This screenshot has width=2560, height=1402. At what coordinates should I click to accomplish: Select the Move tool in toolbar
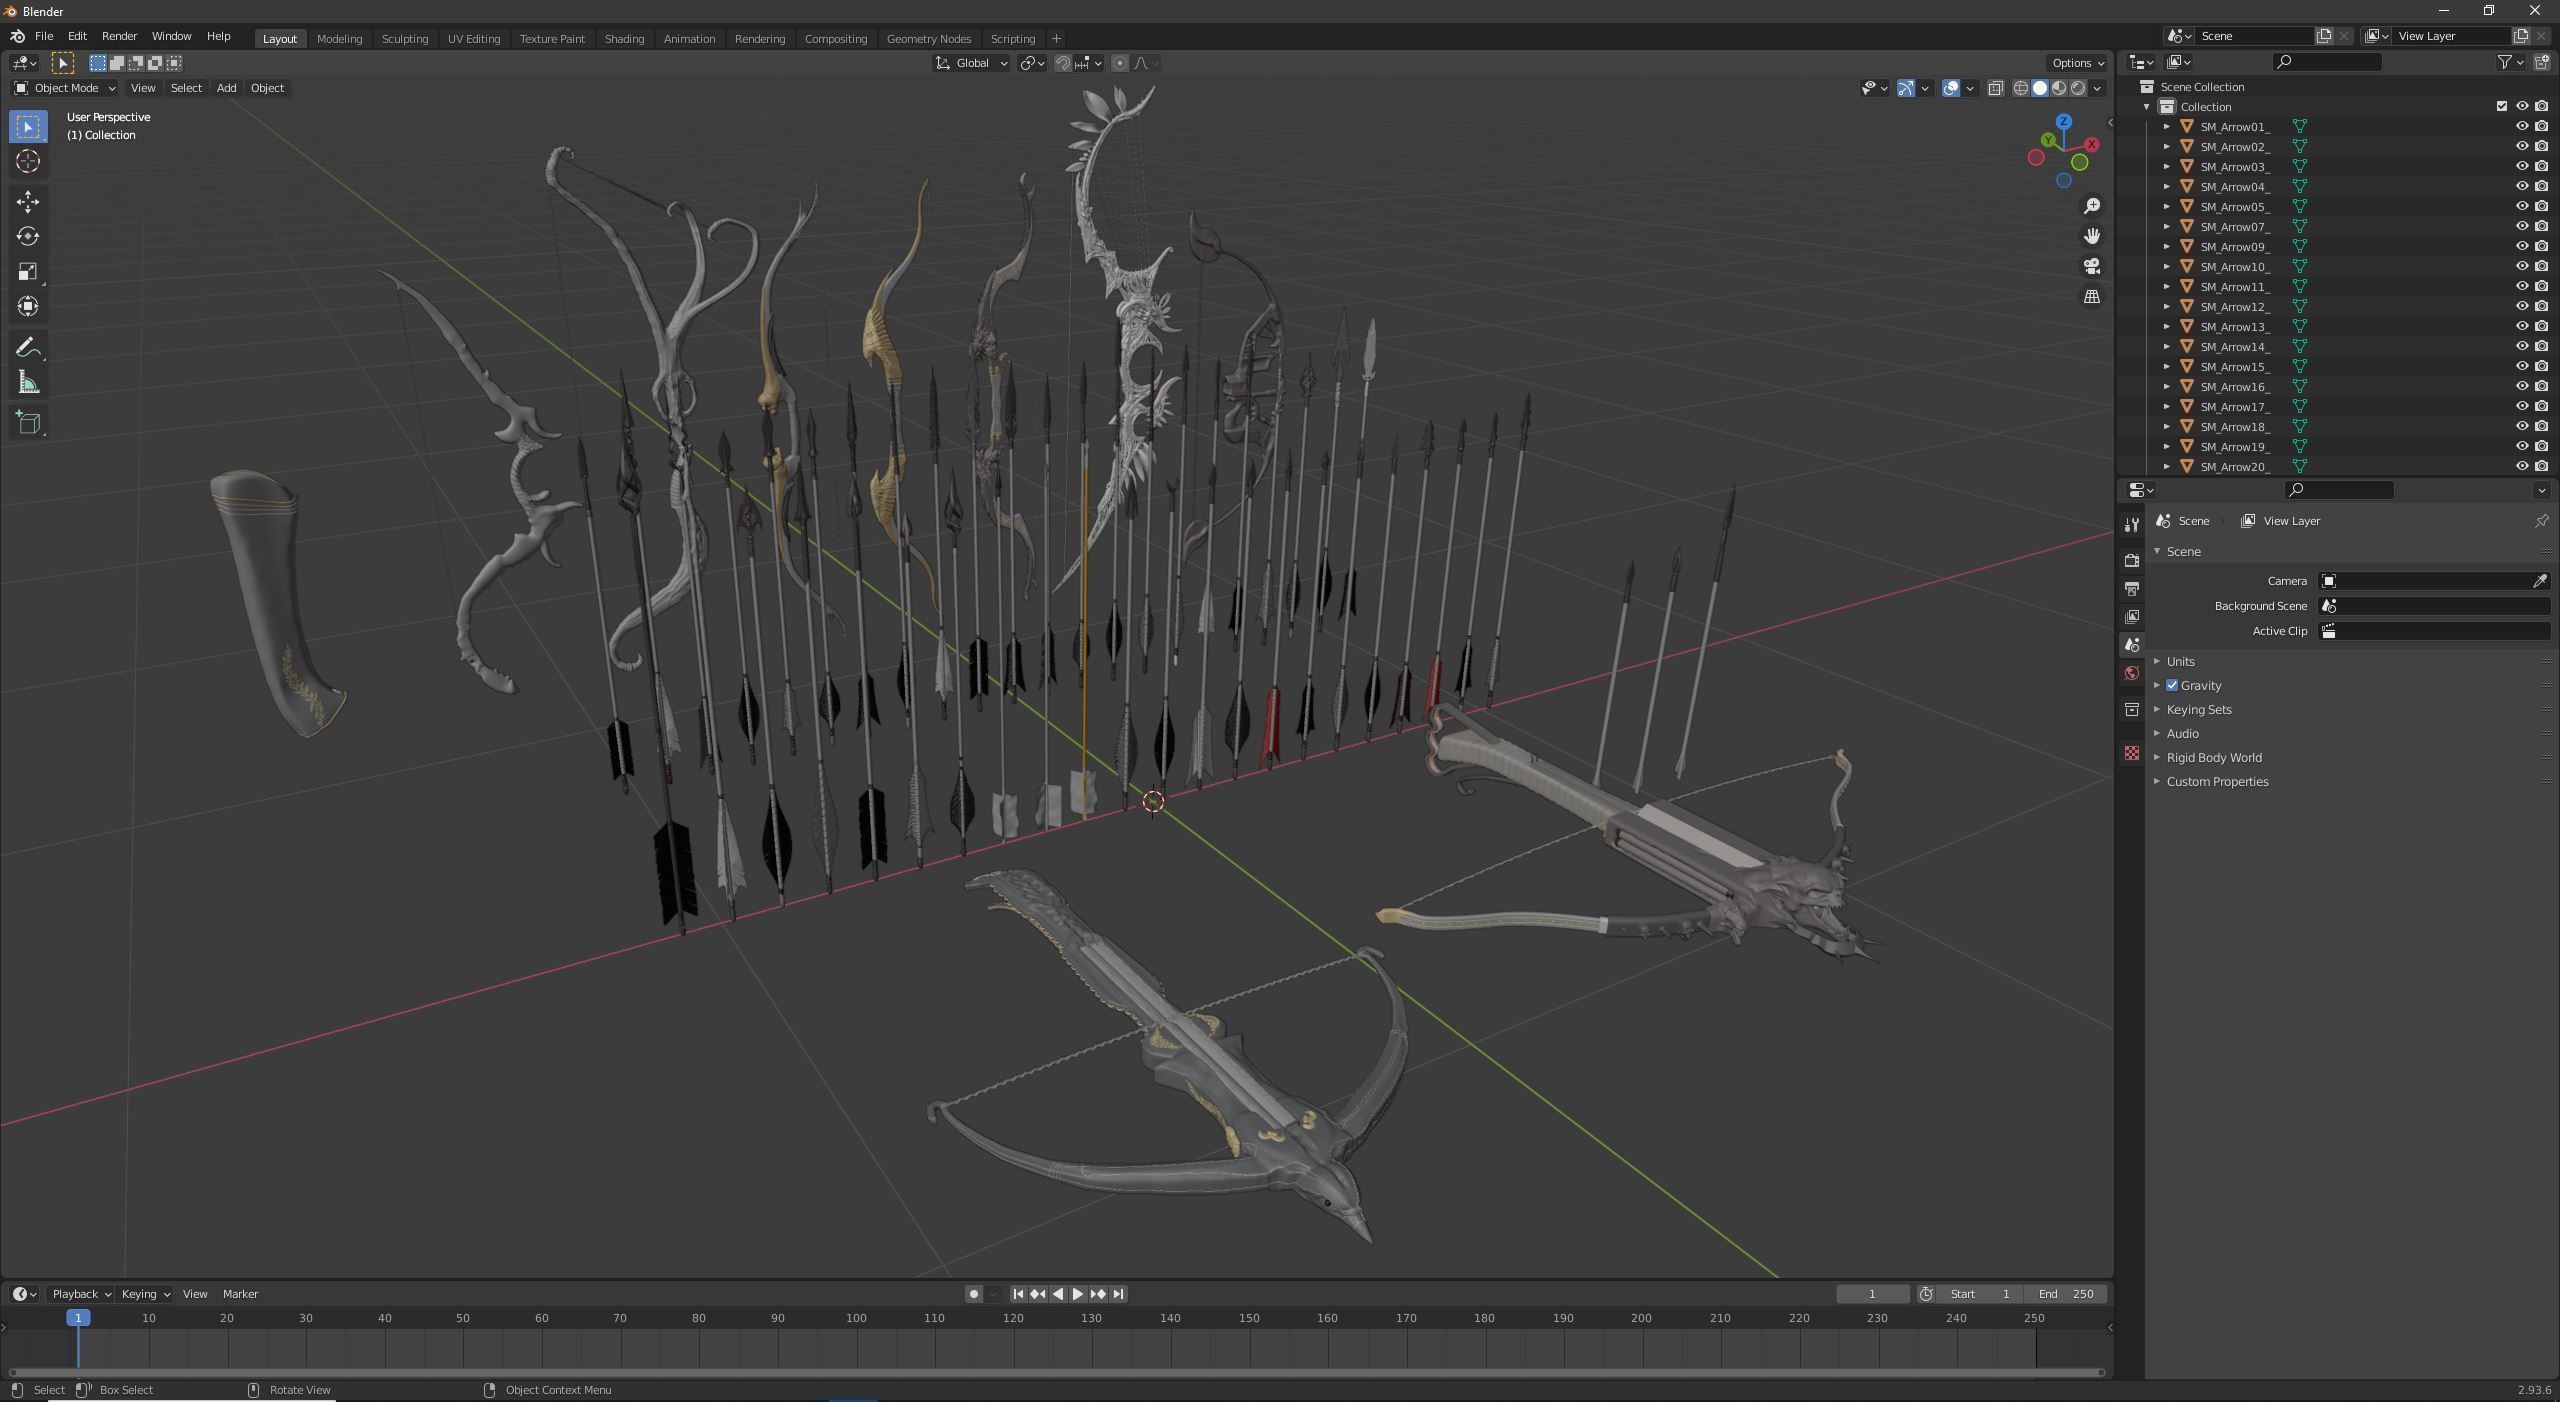(x=28, y=201)
